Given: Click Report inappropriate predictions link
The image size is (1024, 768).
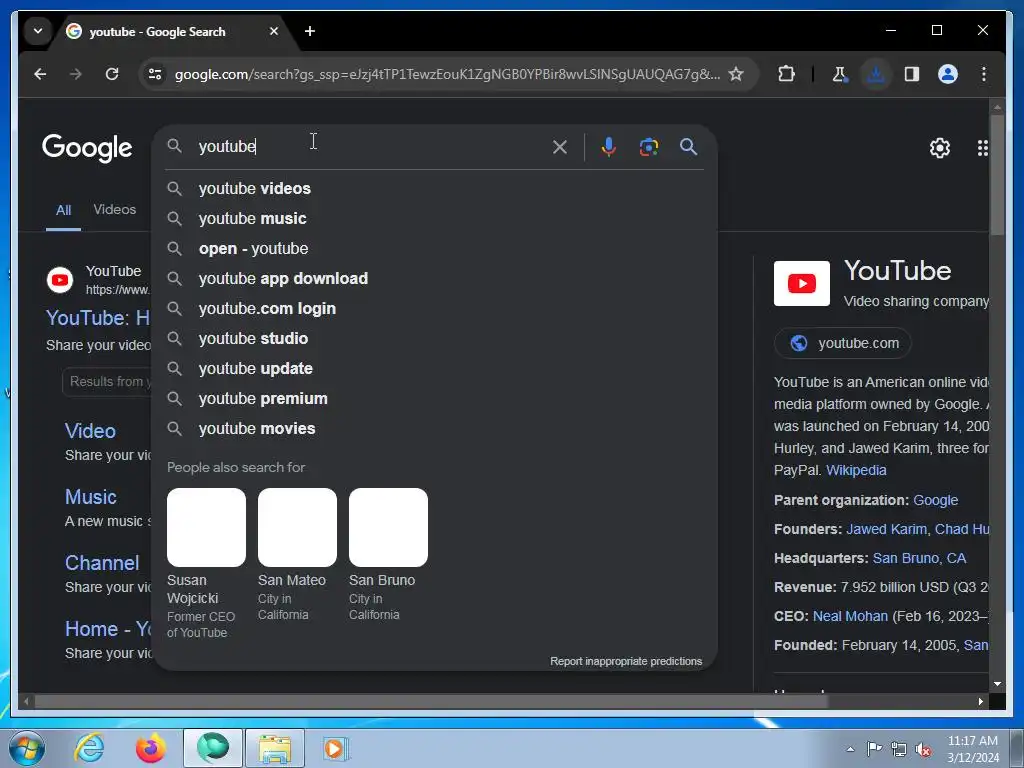Looking at the screenshot, I should coord(626,662).
